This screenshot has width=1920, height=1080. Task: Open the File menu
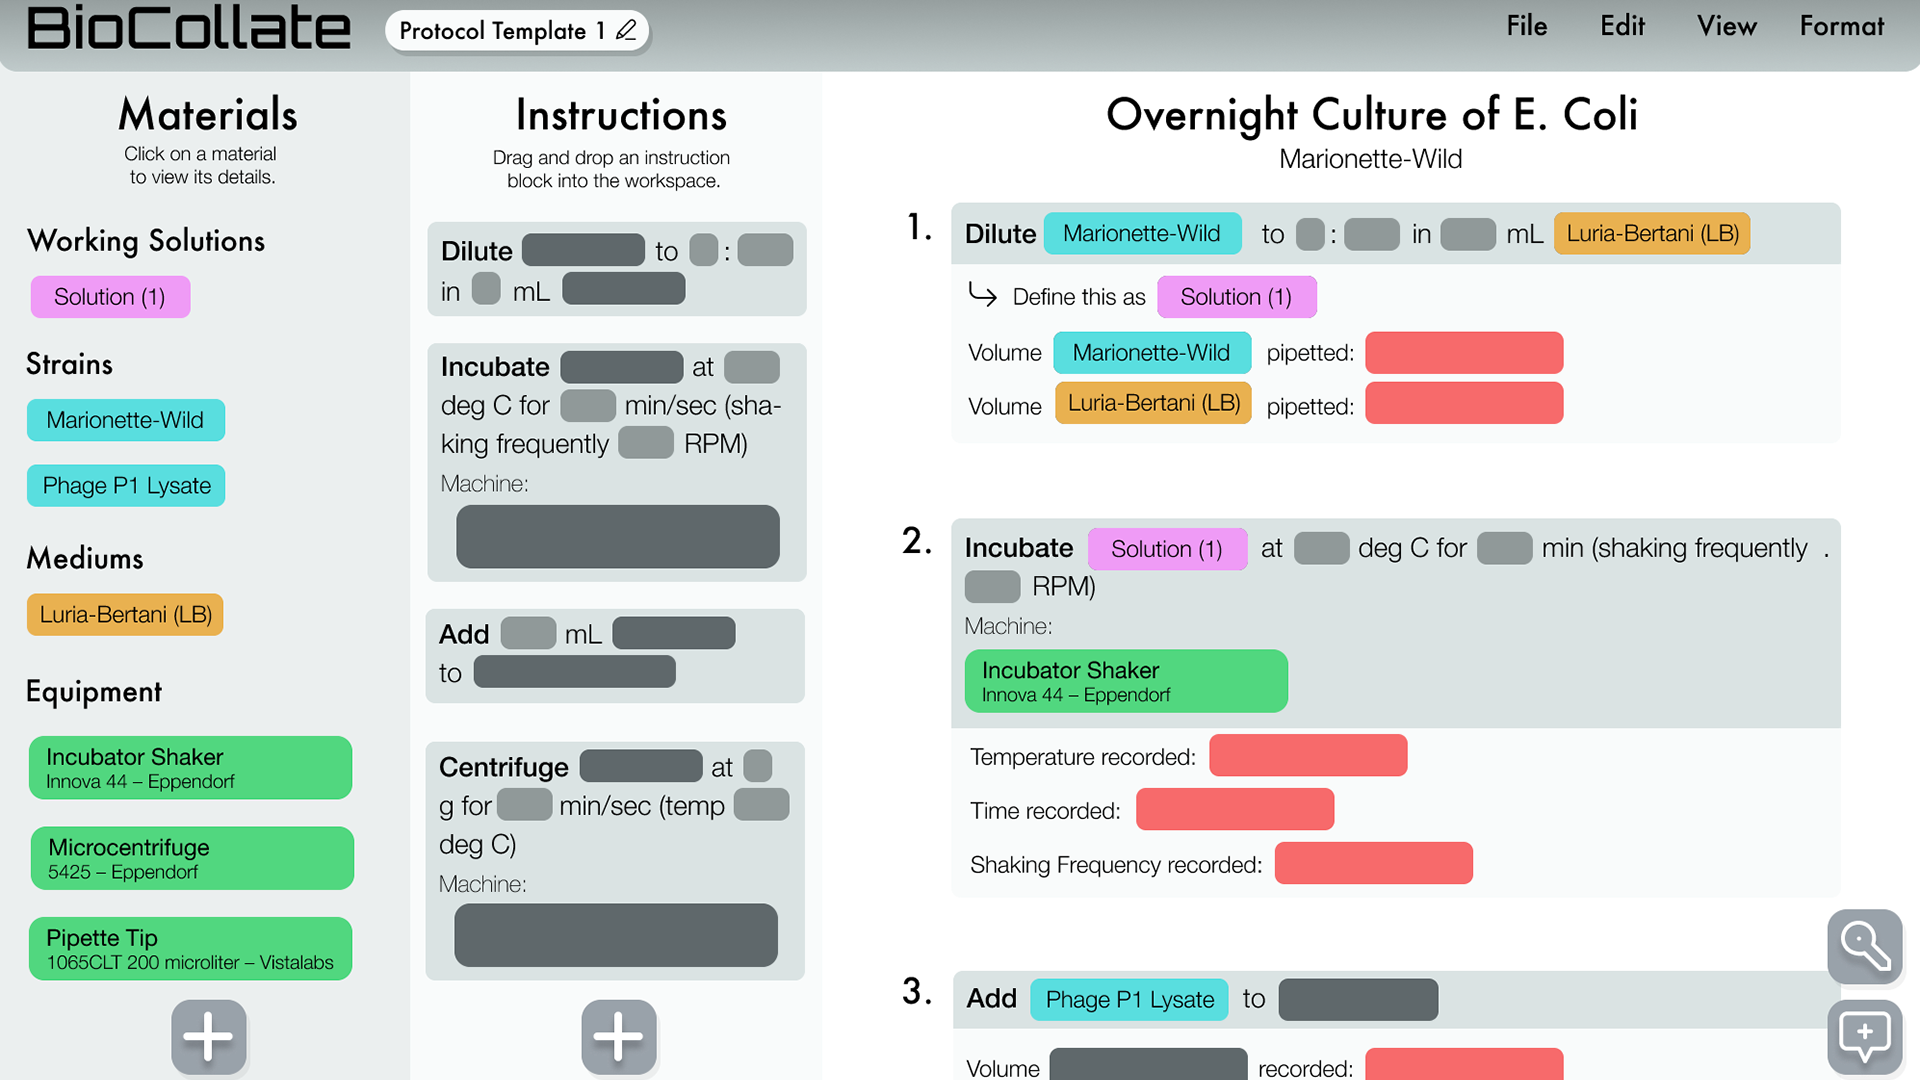pos(1527,27)
